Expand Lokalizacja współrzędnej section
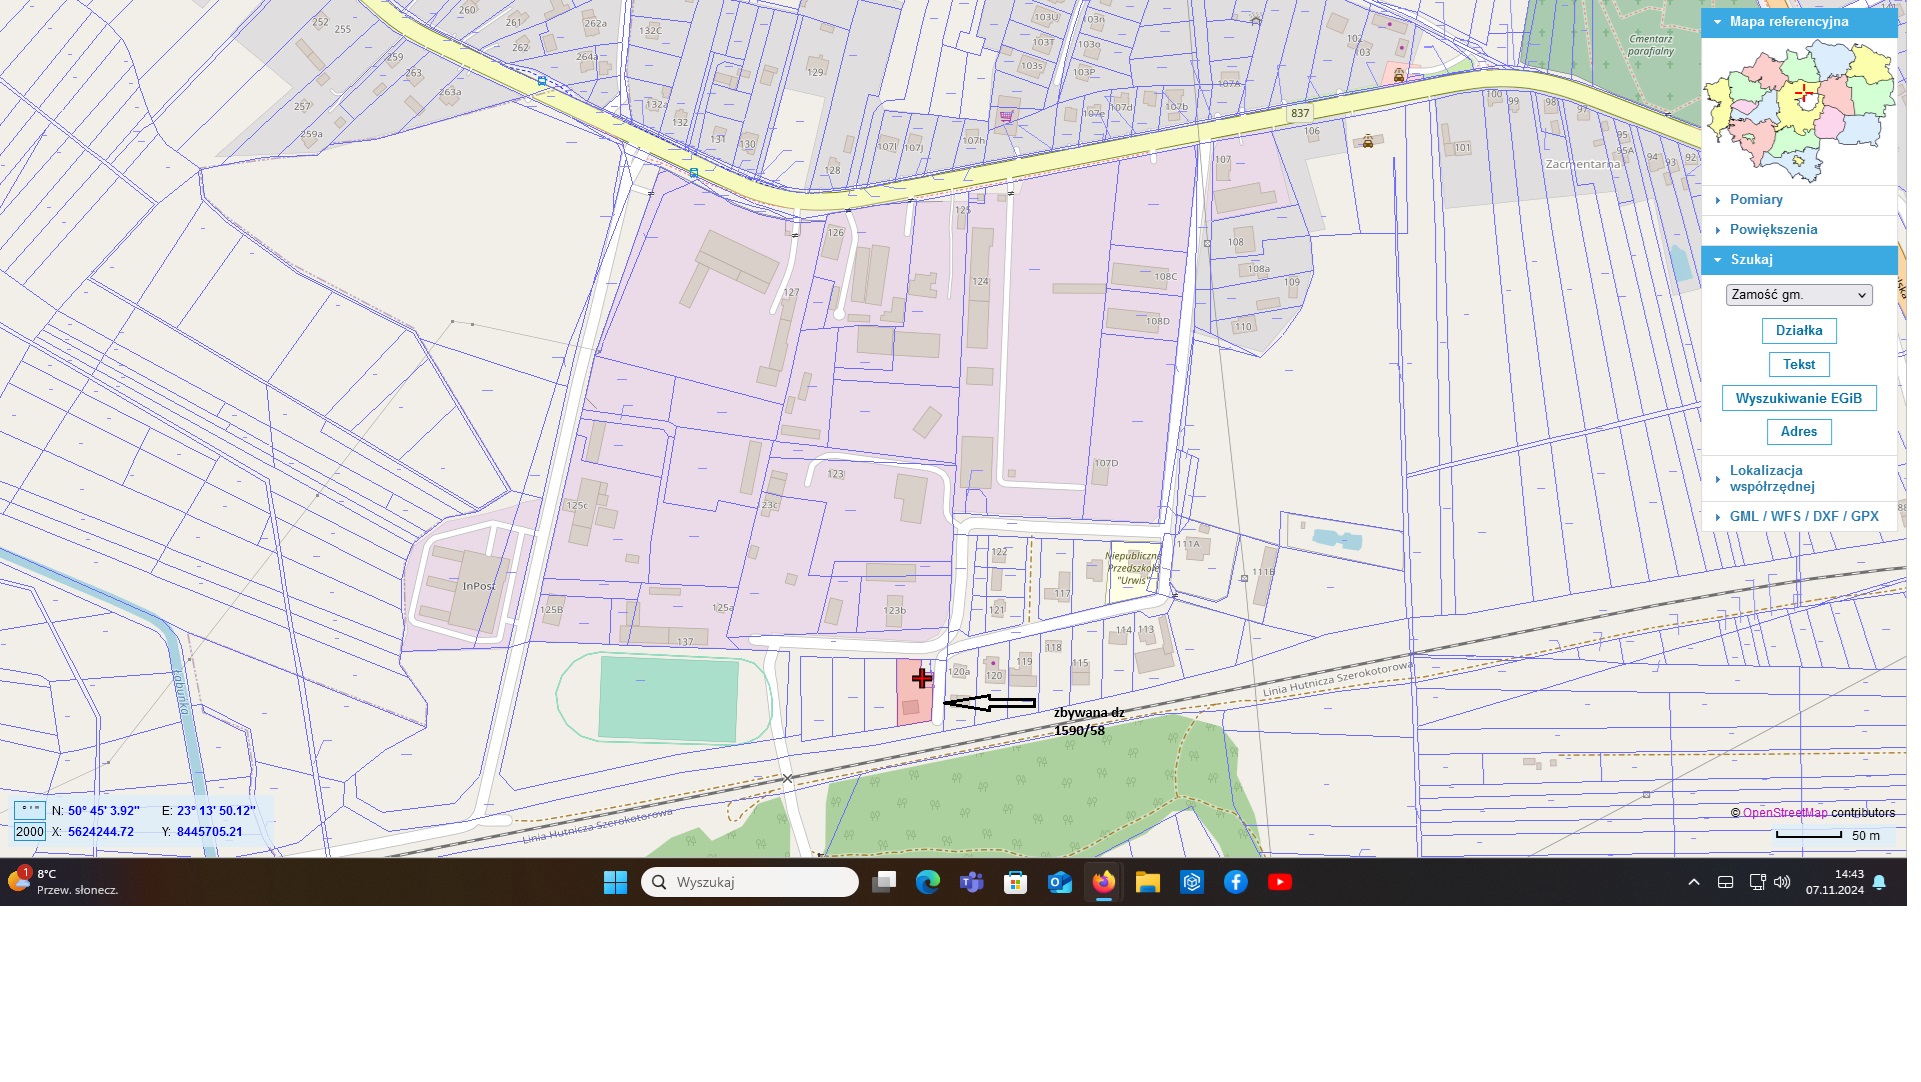Screen dimensions: 1921x1082 tap(1771, 479)
